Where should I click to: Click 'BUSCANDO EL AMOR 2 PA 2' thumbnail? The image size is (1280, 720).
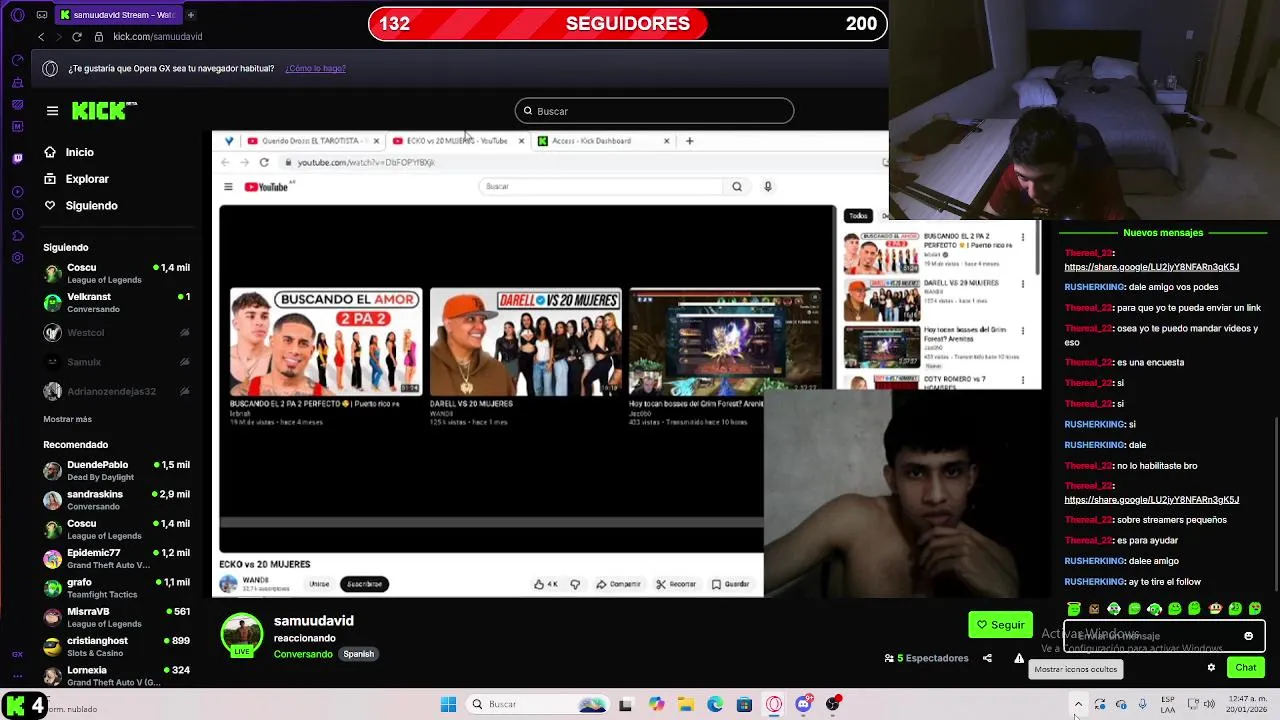pyautogui.click(x=326, y=342)
